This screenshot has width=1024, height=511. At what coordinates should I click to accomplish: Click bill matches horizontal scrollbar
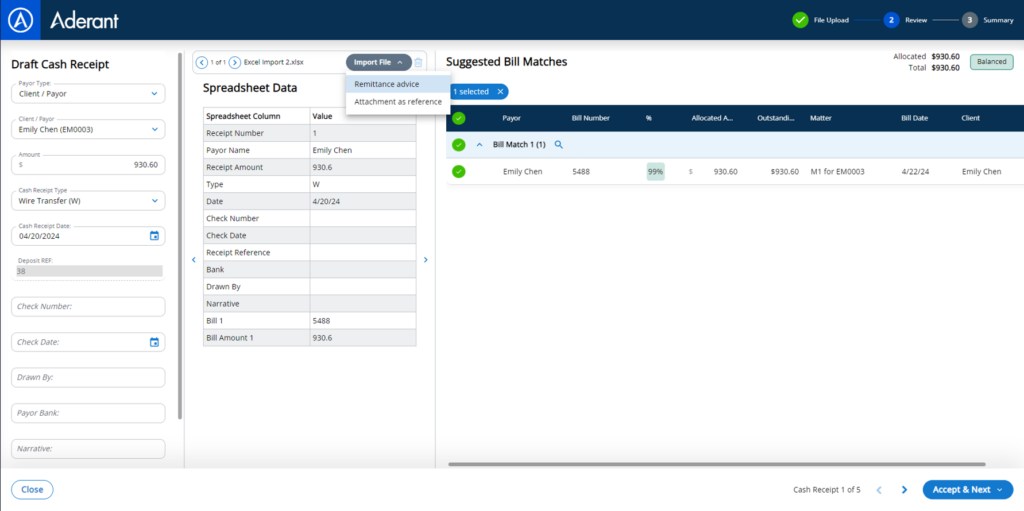point(716,464)
